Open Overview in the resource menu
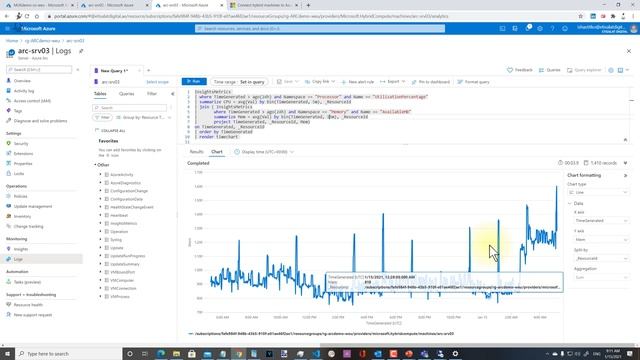The width and height of the screenshot is (640, 360). 22,81
